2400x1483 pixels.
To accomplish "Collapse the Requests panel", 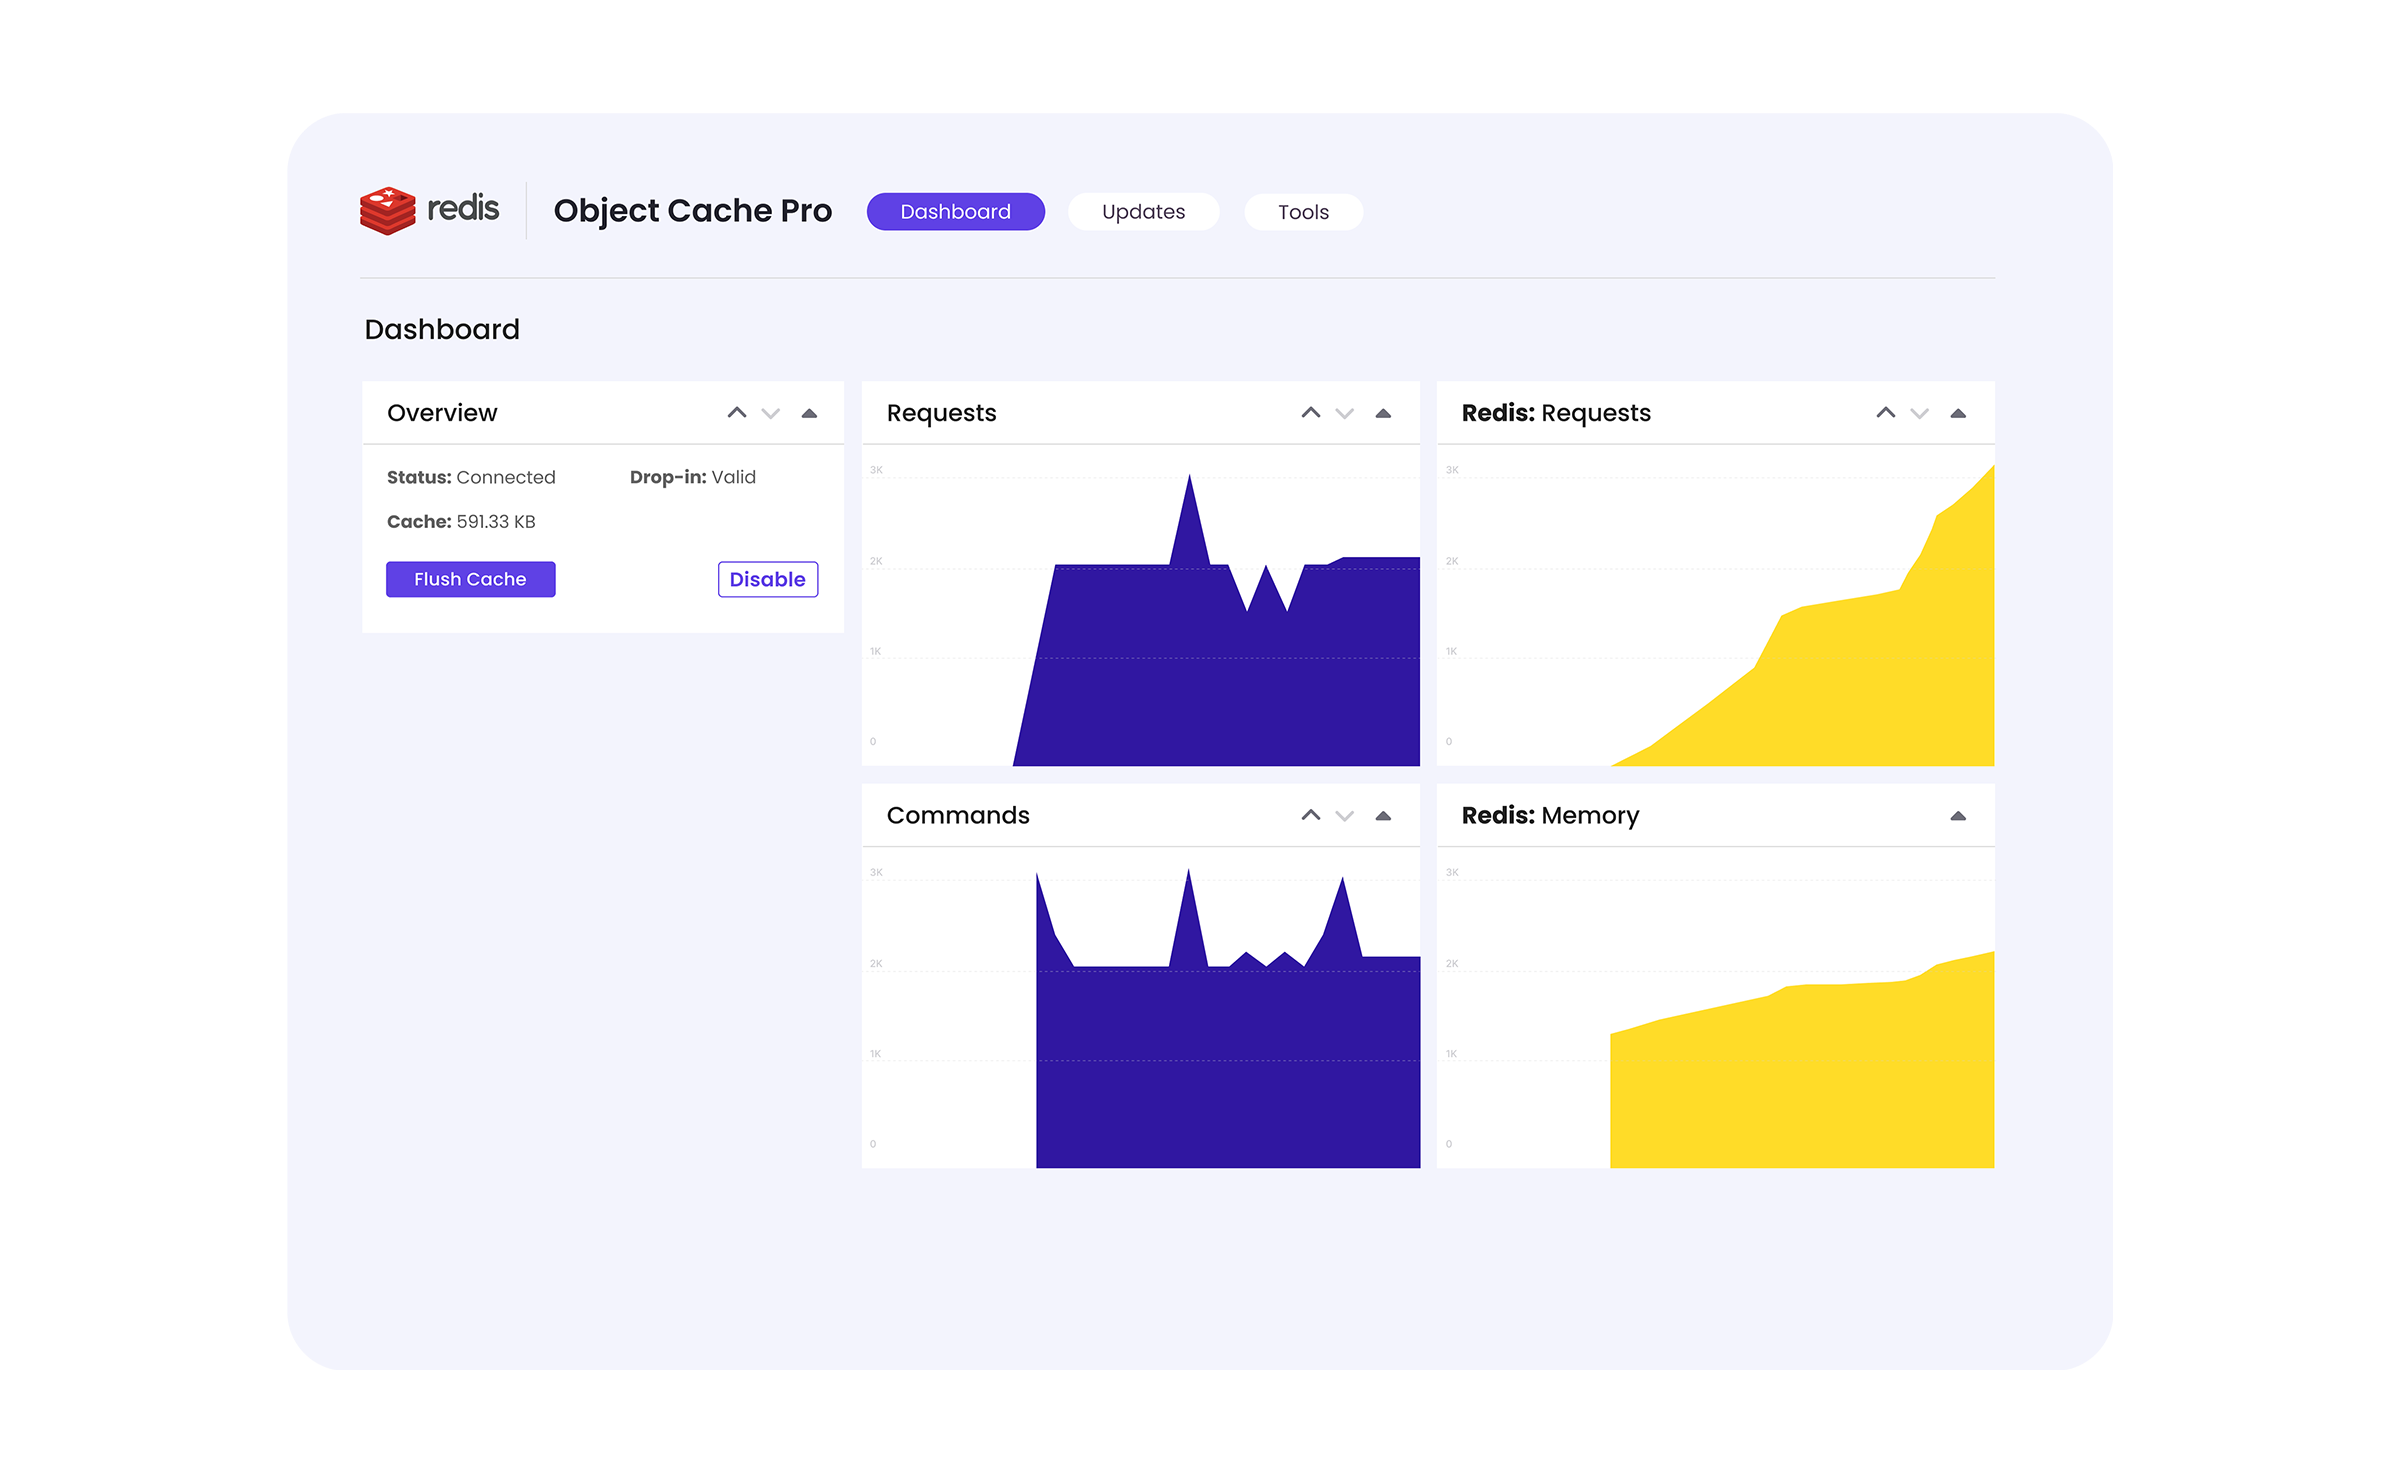I will (1384, 412).
